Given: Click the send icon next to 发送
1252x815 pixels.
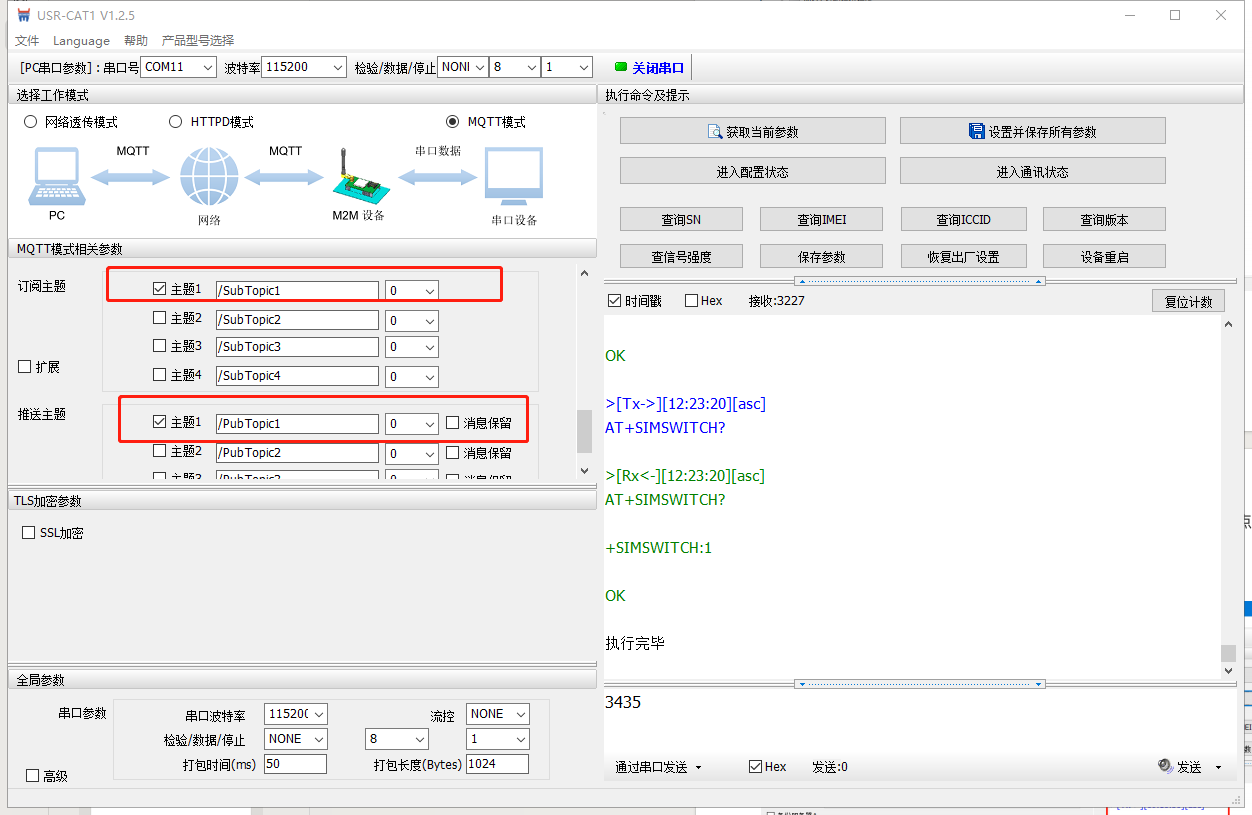Looking at the screenshot, I should pyautogui.click(x=1165, y=766).
